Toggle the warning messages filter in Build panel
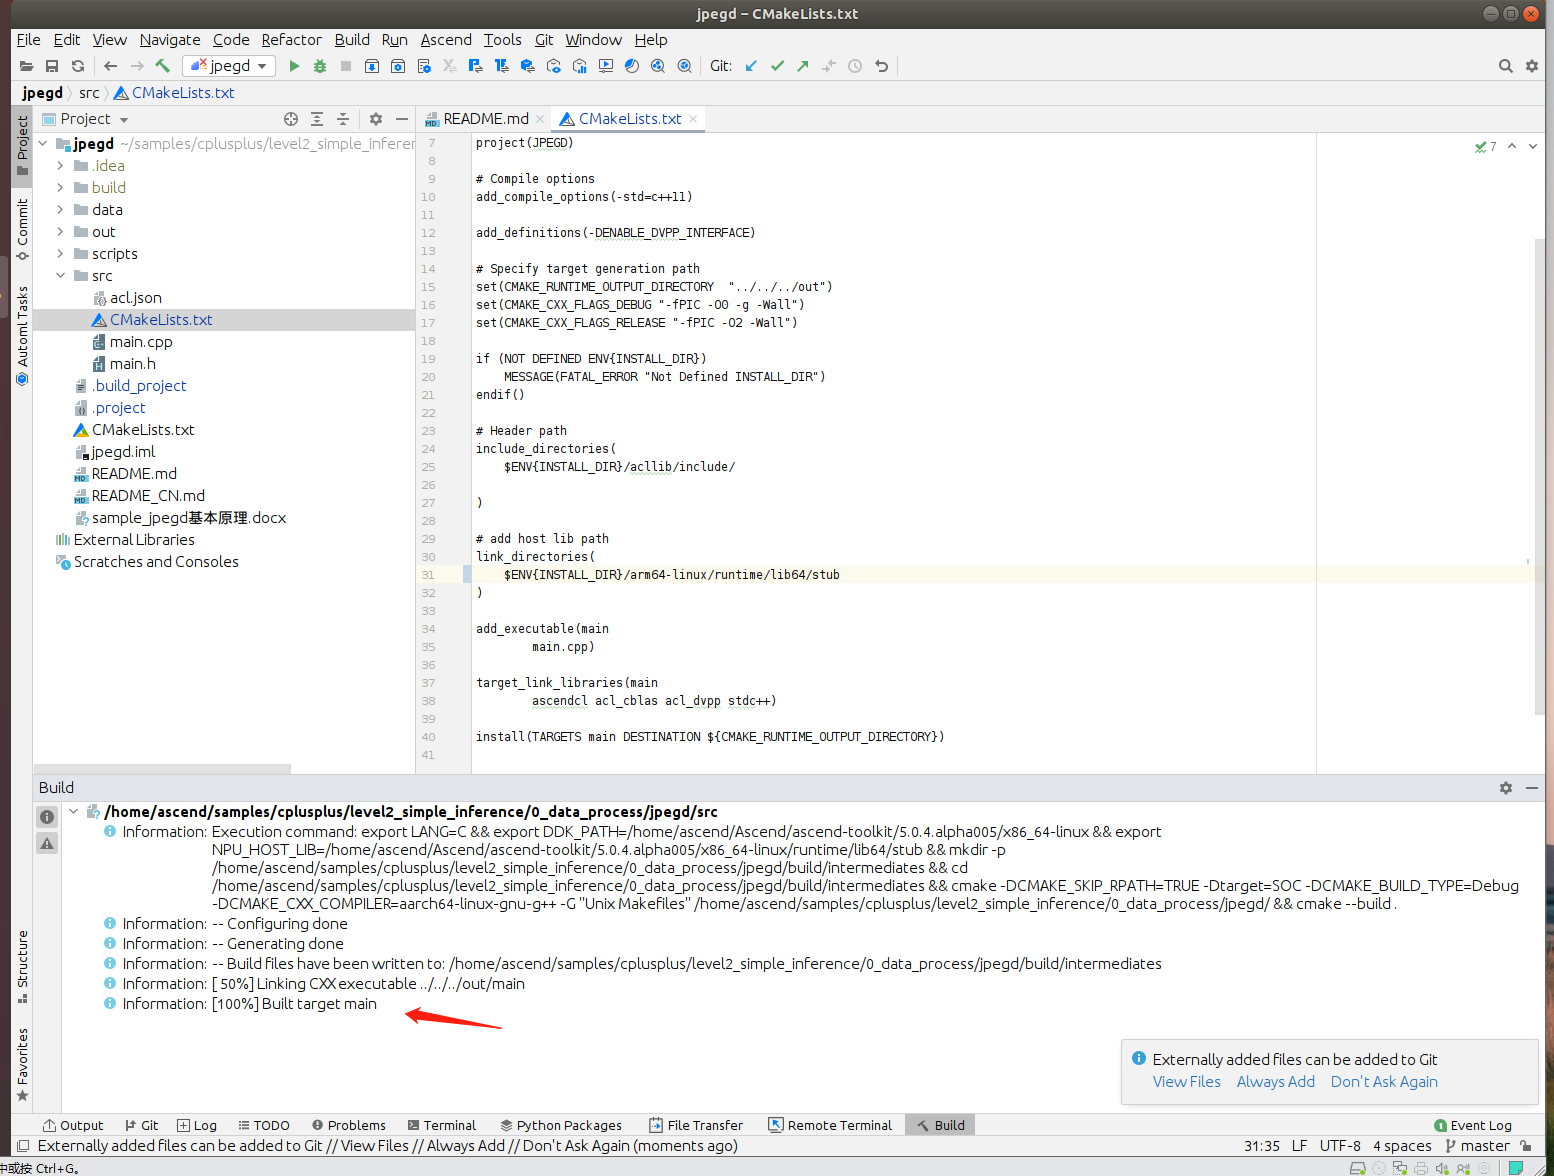Image resolution: width=1554 pixels, height=1176 pixels. point(47,844)
